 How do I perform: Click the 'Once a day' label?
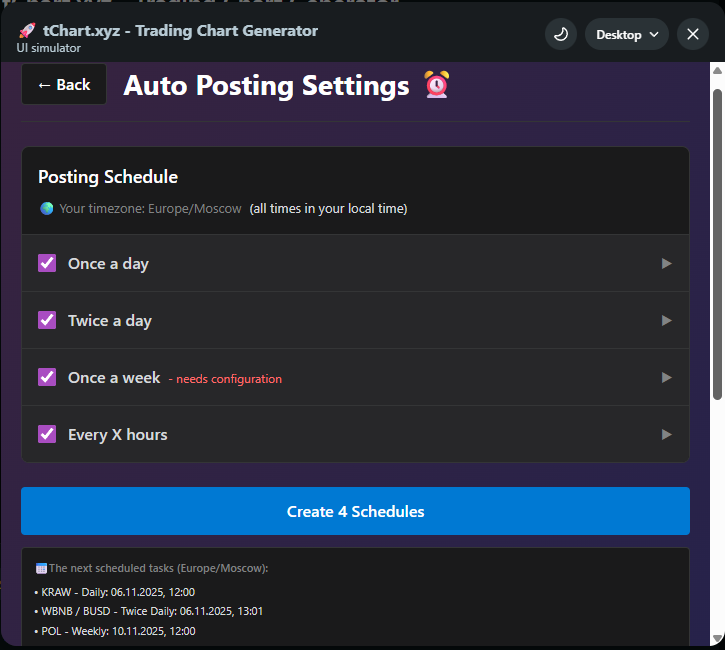point(108,264)
